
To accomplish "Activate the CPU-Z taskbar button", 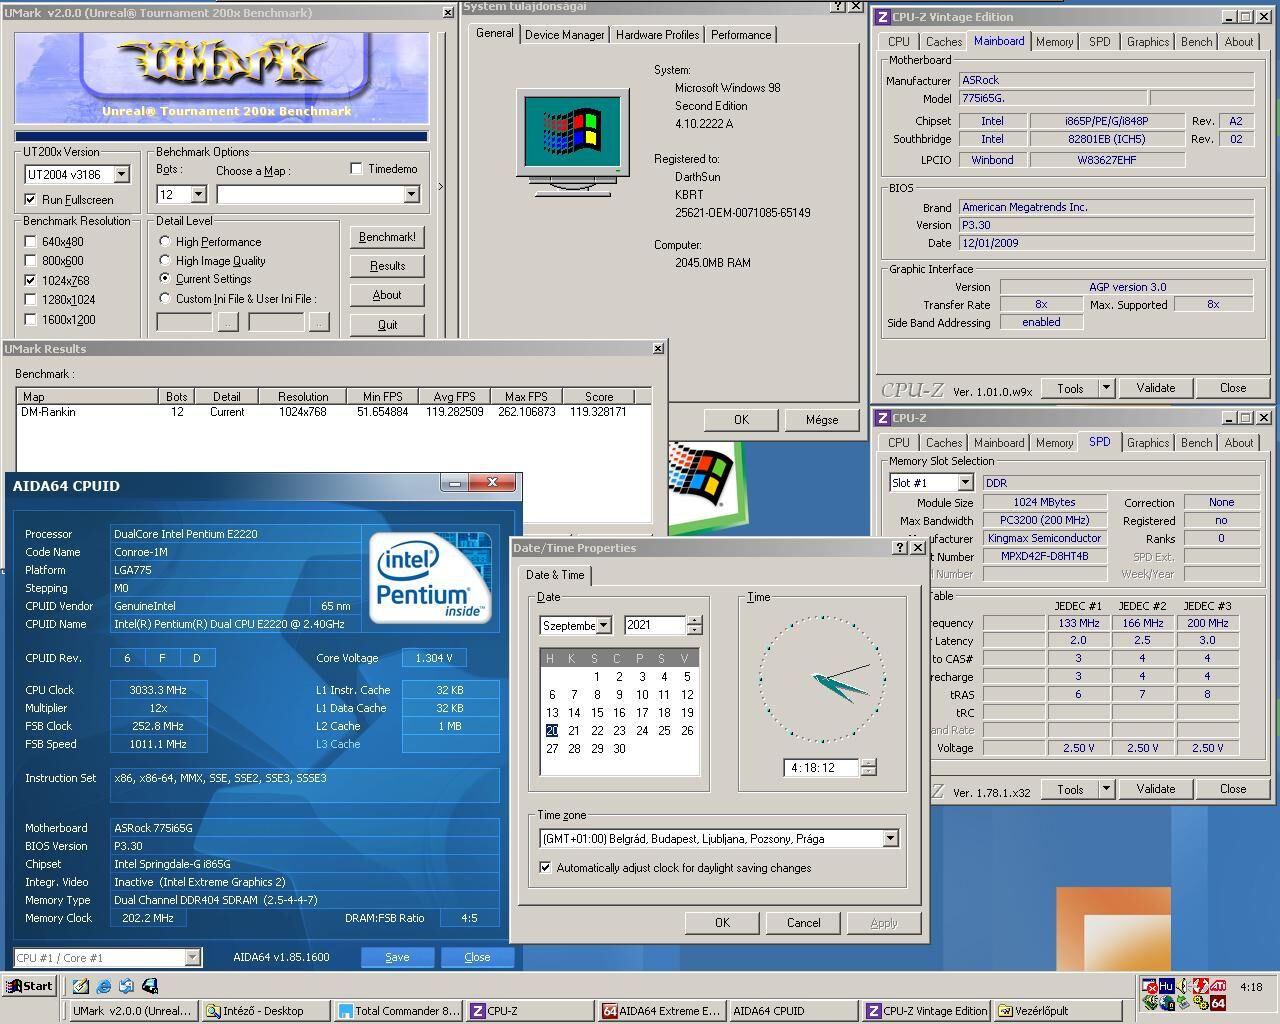I will pos(530,1011).
